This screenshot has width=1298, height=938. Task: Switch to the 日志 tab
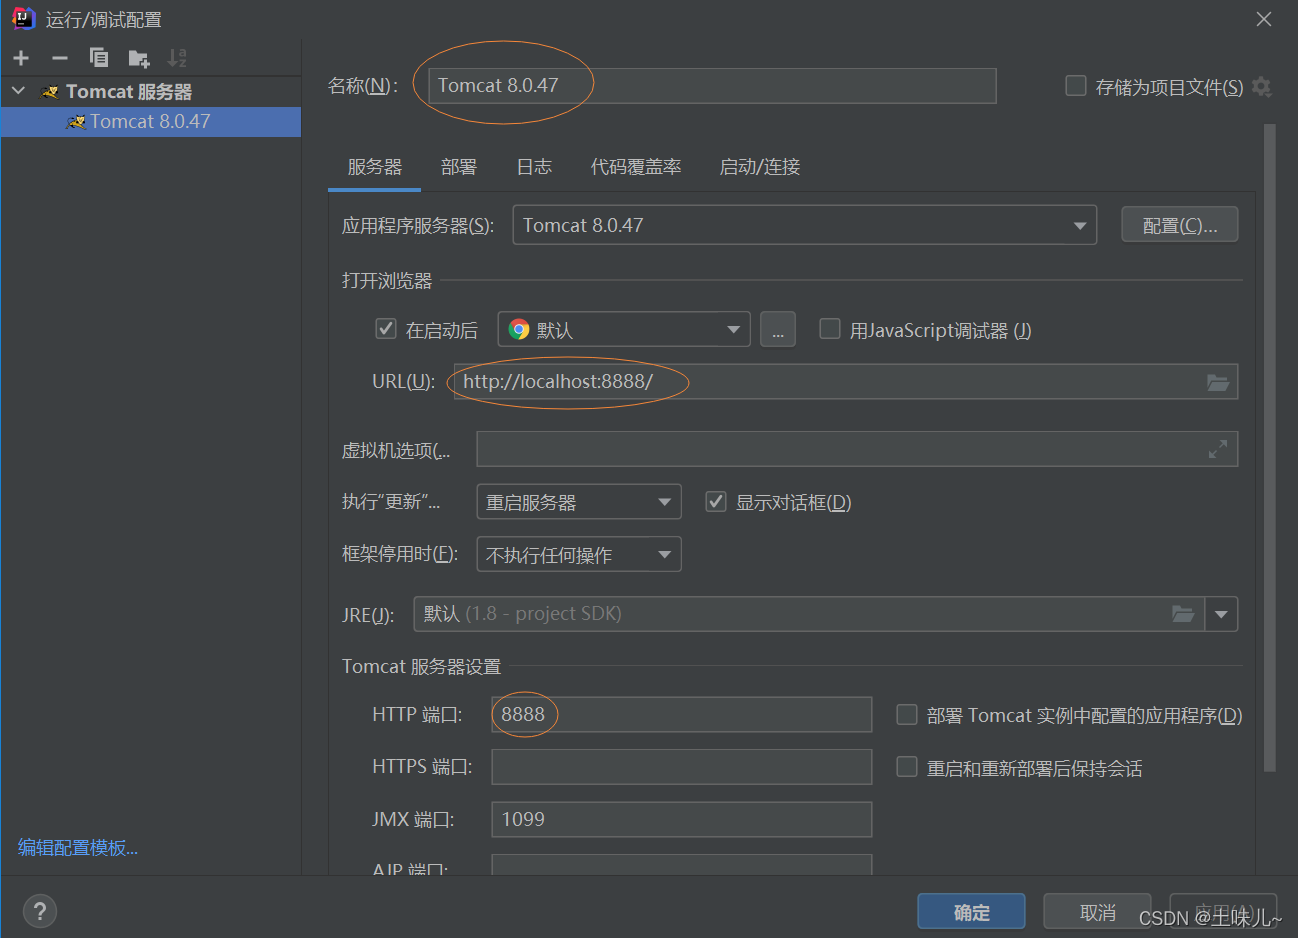(534, 167)
